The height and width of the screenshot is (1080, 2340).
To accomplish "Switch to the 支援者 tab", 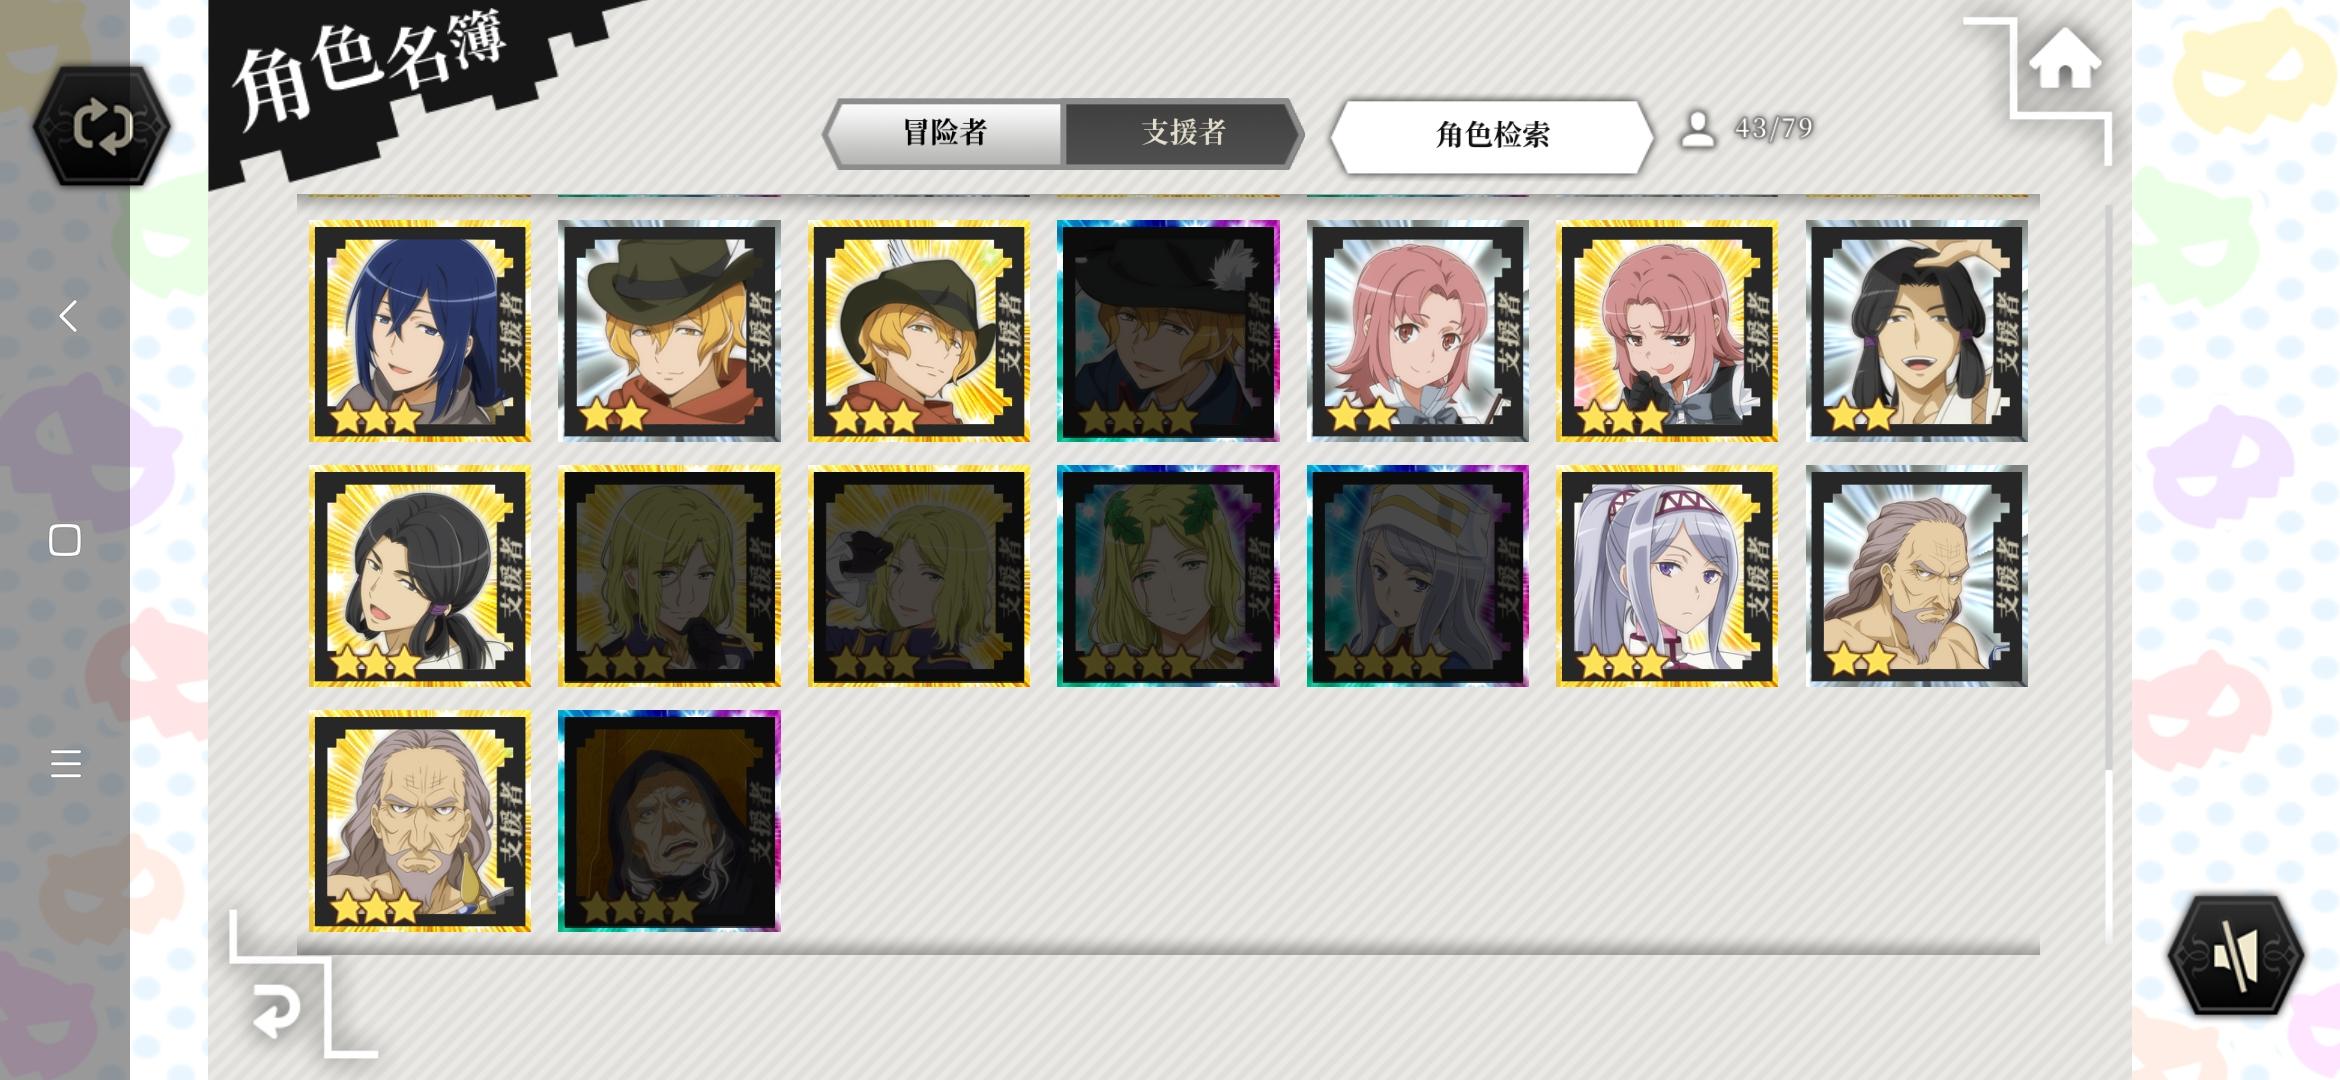I will pyautogui.click(x=1183, y=133).
